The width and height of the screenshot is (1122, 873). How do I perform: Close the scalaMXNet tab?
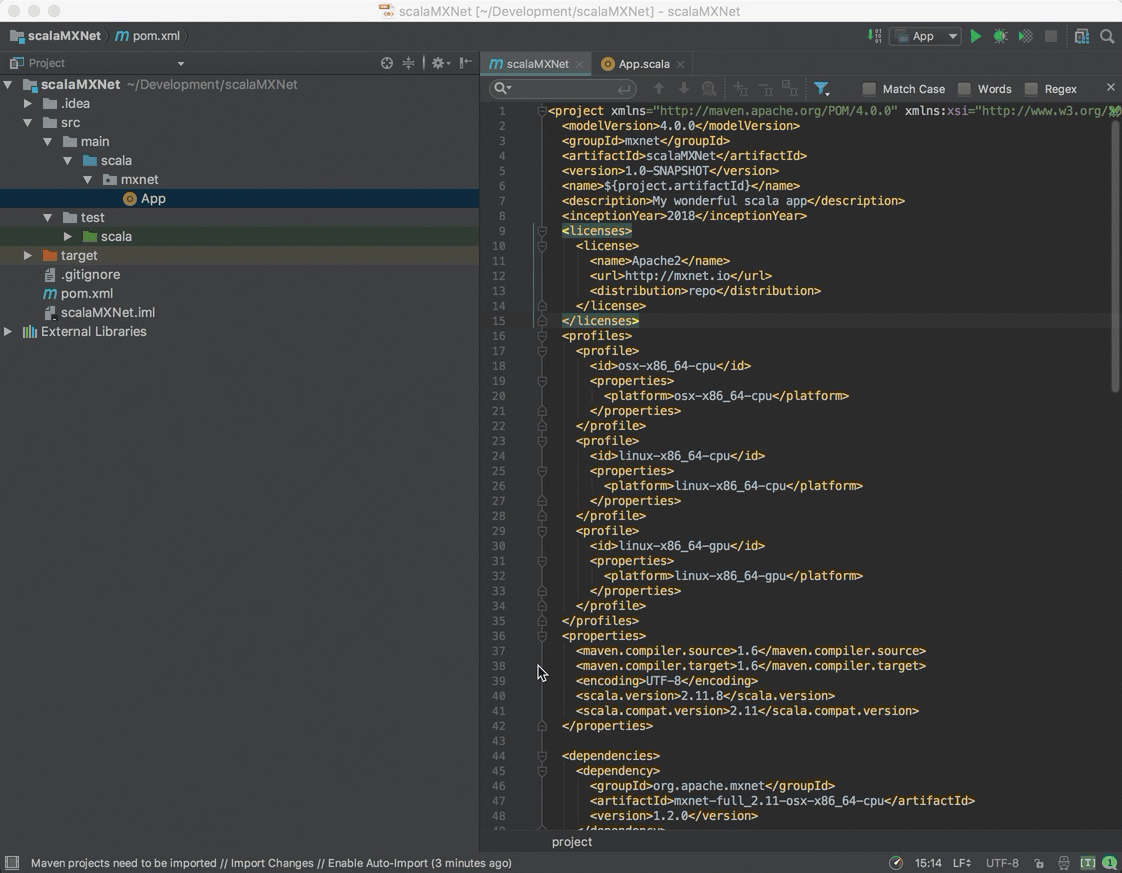580,64
